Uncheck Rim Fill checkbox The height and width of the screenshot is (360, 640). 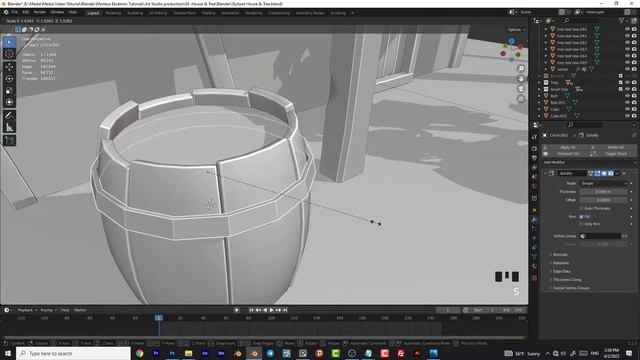click(x=581, y=217)
